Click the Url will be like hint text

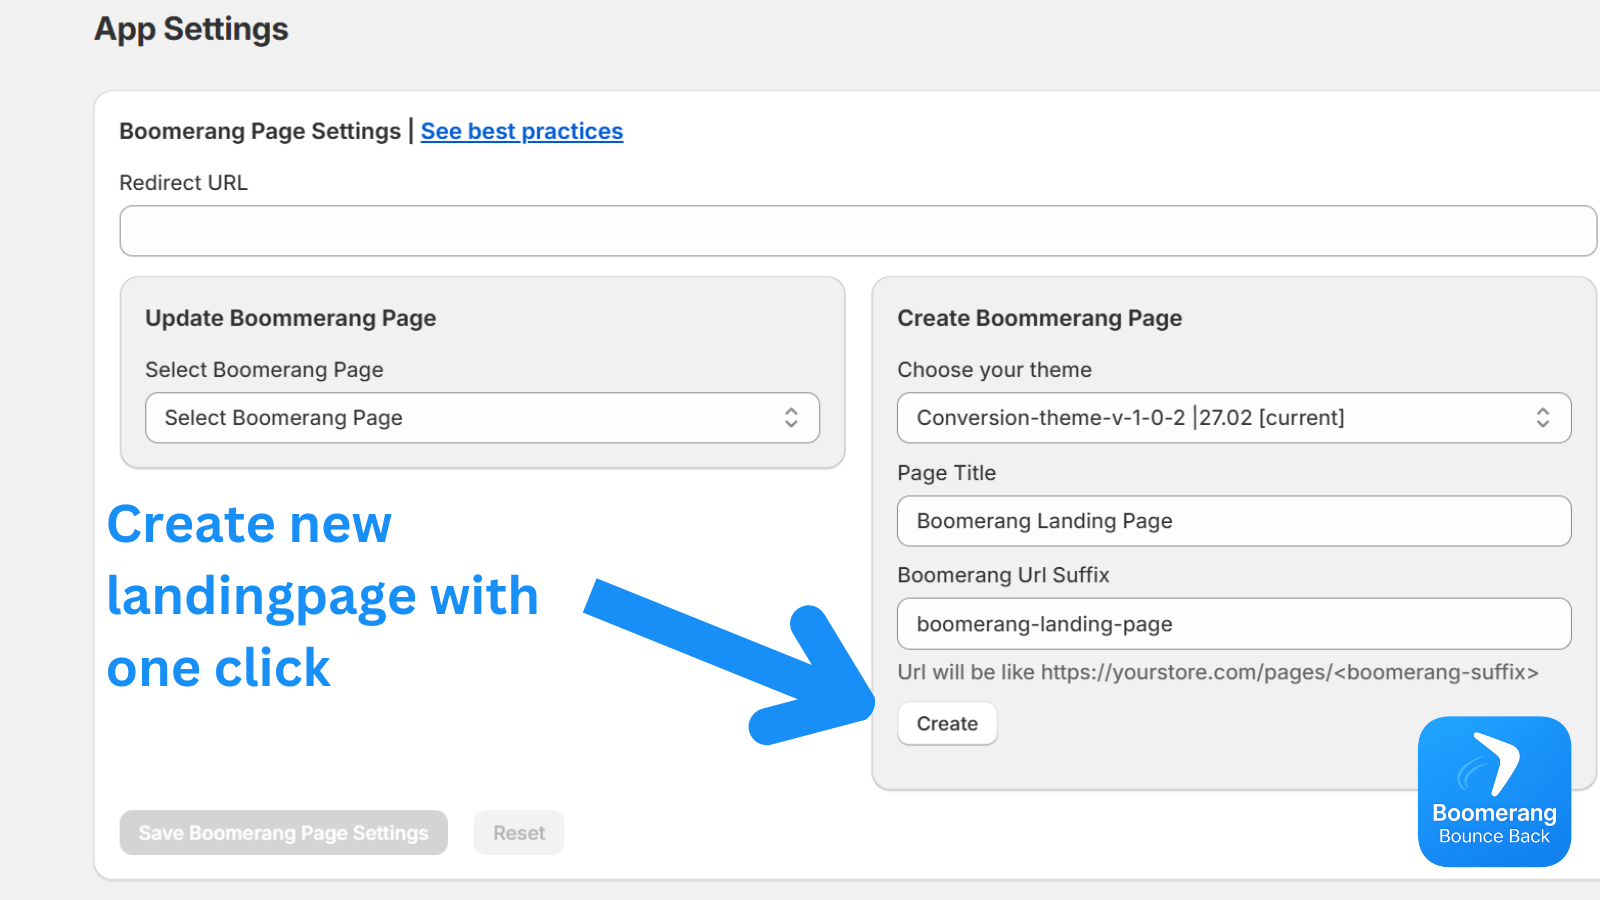[1218, 672]
